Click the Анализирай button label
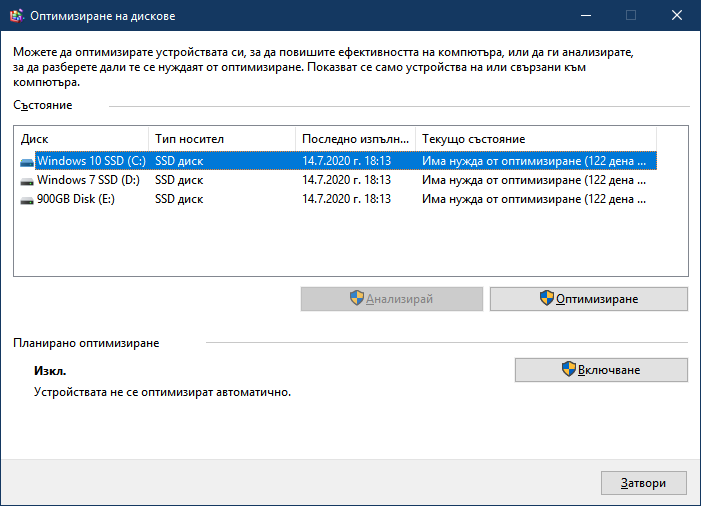The width and height of the screenshot is (701, 506). click(399, 299)
